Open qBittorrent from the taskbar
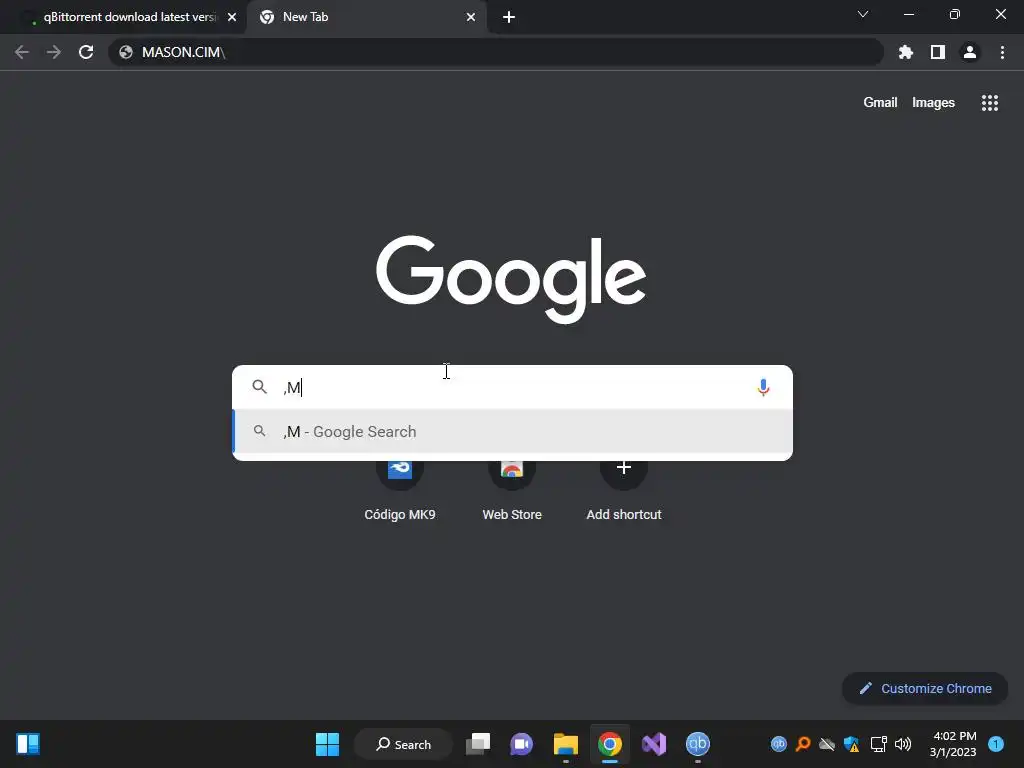This screenshot has width=1024, height=768. coord(697,744)
